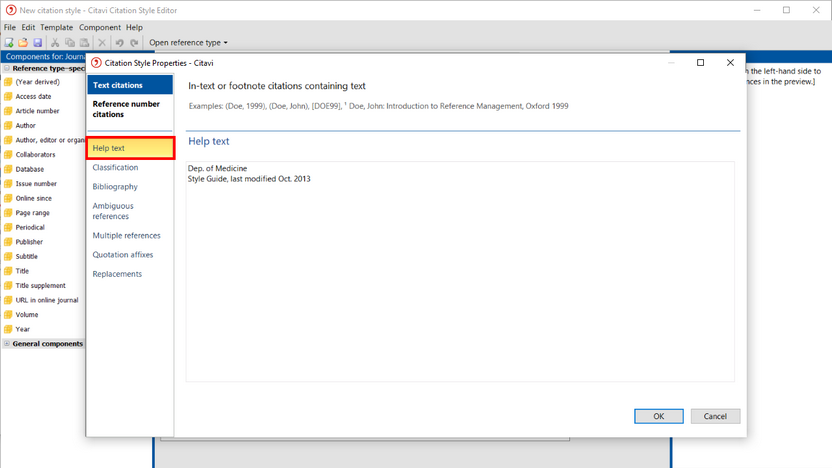Click the icon next to Subtitle
The image size is (832, 468).
pyautogui.click(x=8, y=256)
